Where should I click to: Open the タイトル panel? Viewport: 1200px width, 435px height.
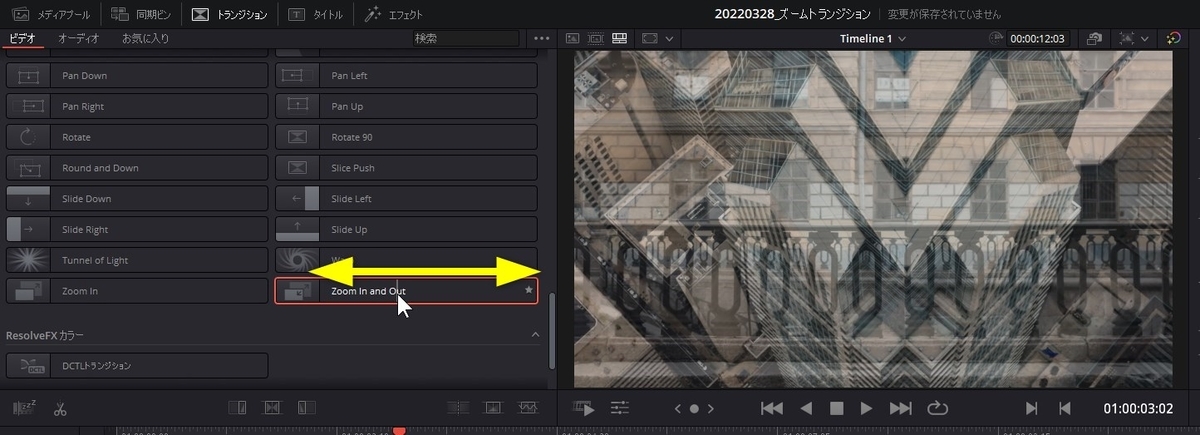tap(316, 15)
